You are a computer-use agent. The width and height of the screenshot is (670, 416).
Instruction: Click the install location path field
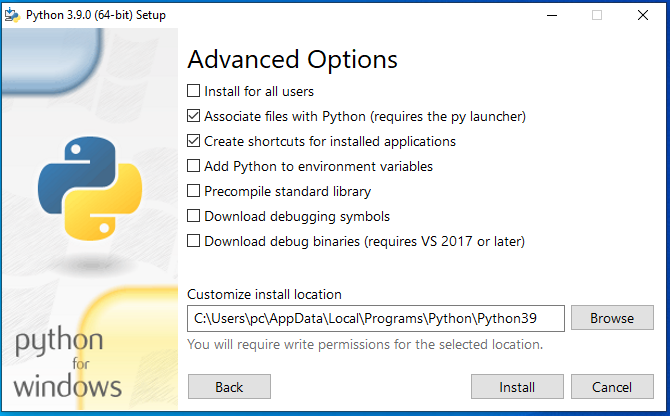pos(376,318)
